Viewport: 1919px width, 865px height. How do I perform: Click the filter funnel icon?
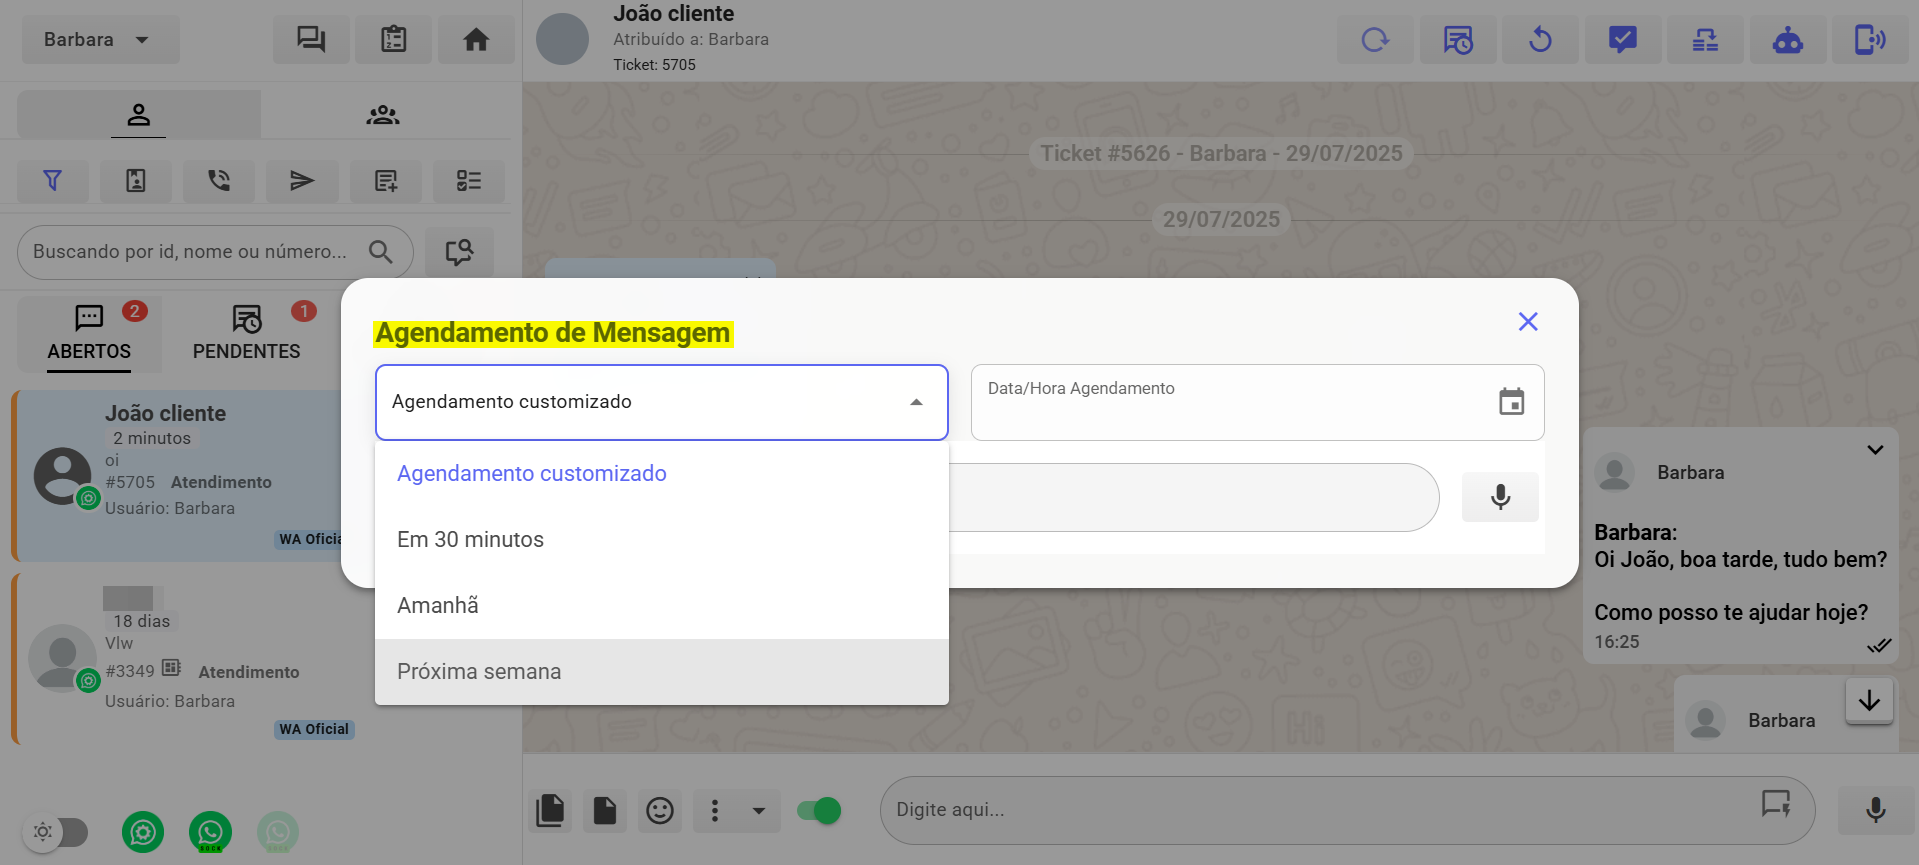click(x=53, y=181)
